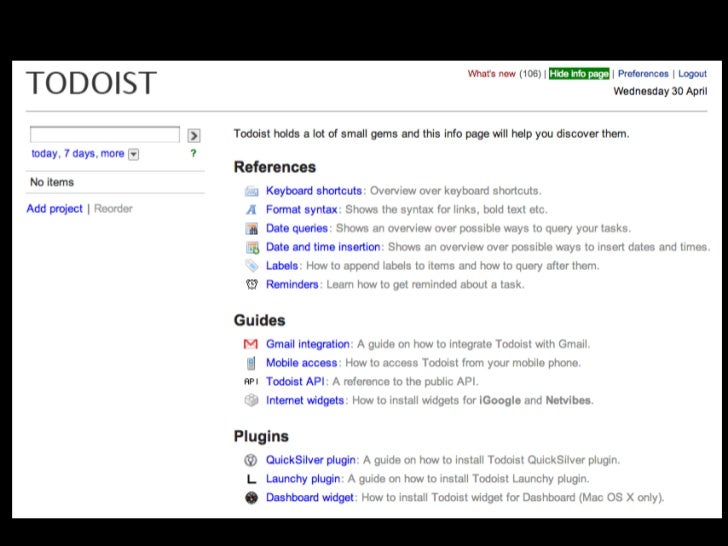The image size is (728, 546).
Task: Click the TODOIST logo
Action: pyautogui.click(x=91, y=83)
